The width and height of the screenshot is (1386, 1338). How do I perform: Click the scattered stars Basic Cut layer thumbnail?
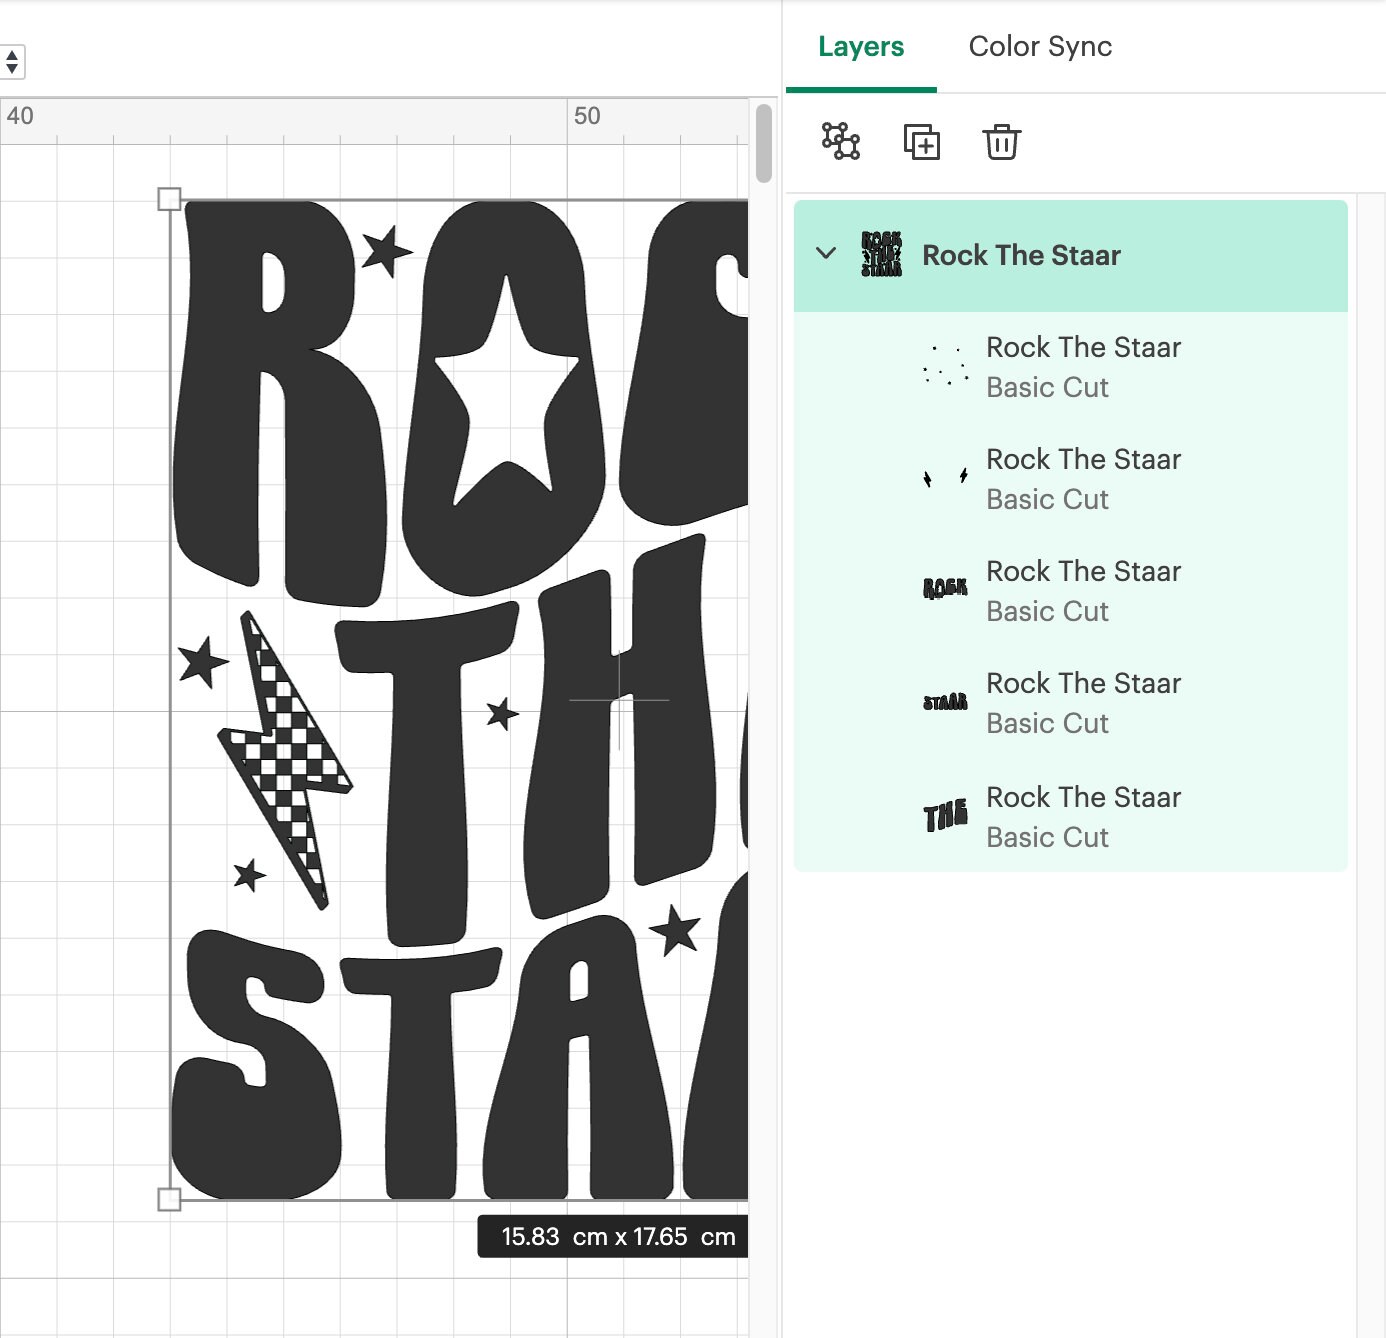point(943,366)
